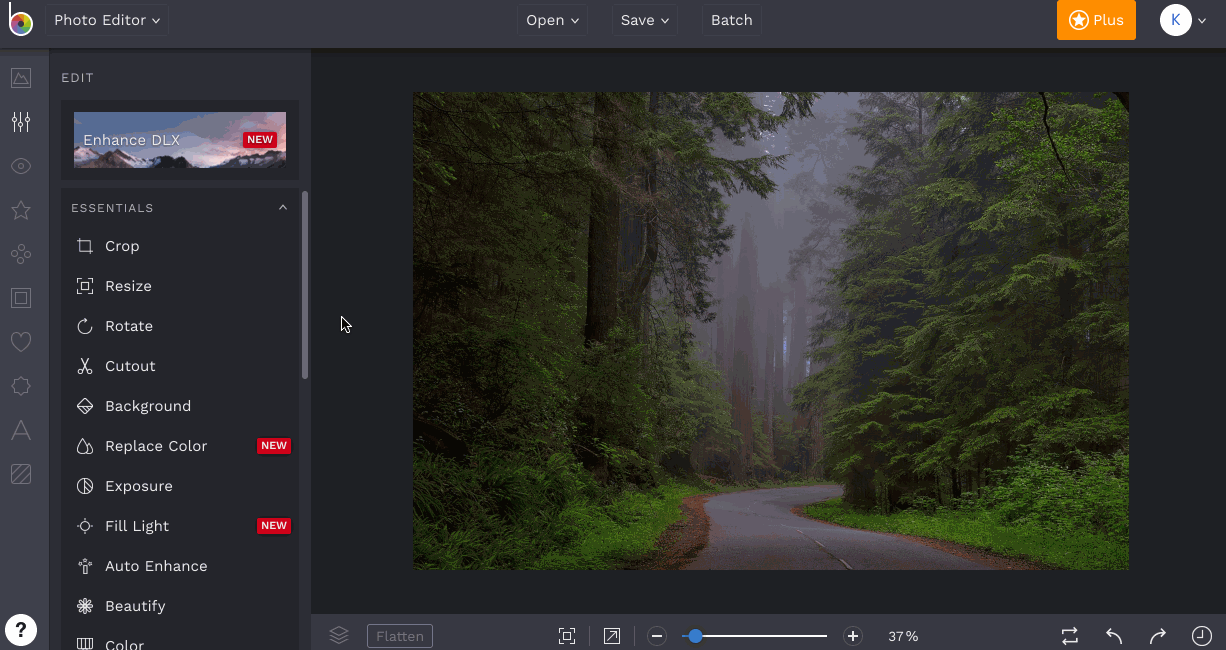
Task: Open the Overlays heart sidebar icon
Action: (x=21, y=342)
